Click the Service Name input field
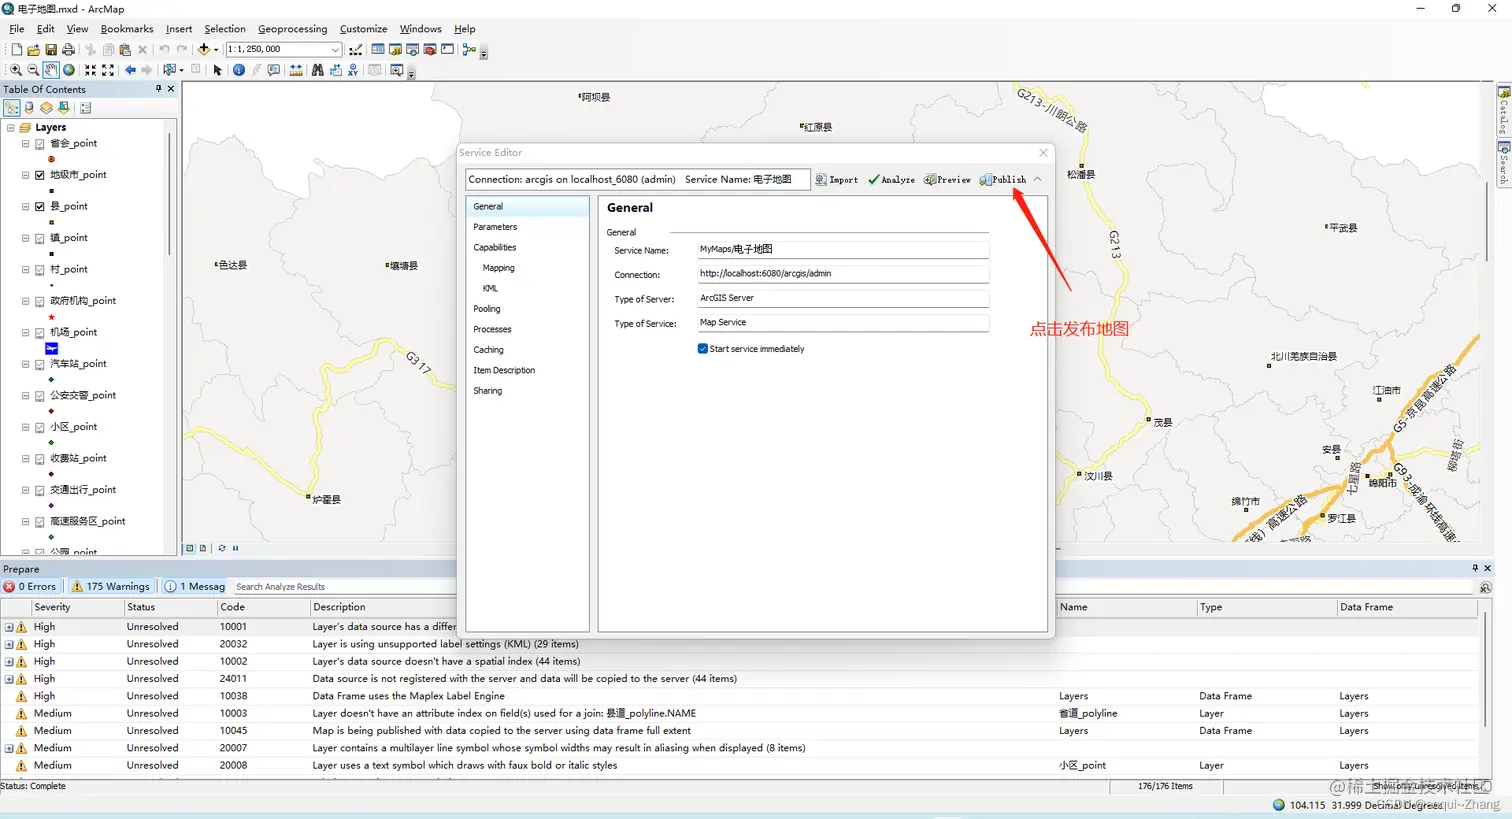Screen dimensions: 1512x819 [843, 249]
